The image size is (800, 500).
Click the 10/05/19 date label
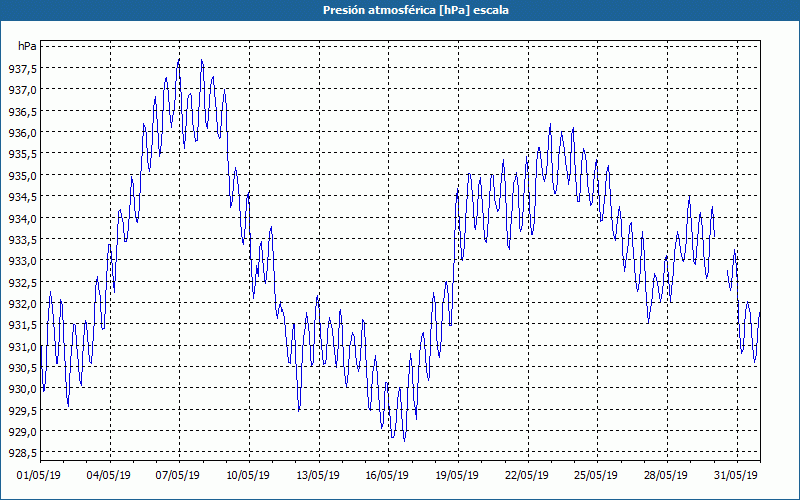(248, 475)
